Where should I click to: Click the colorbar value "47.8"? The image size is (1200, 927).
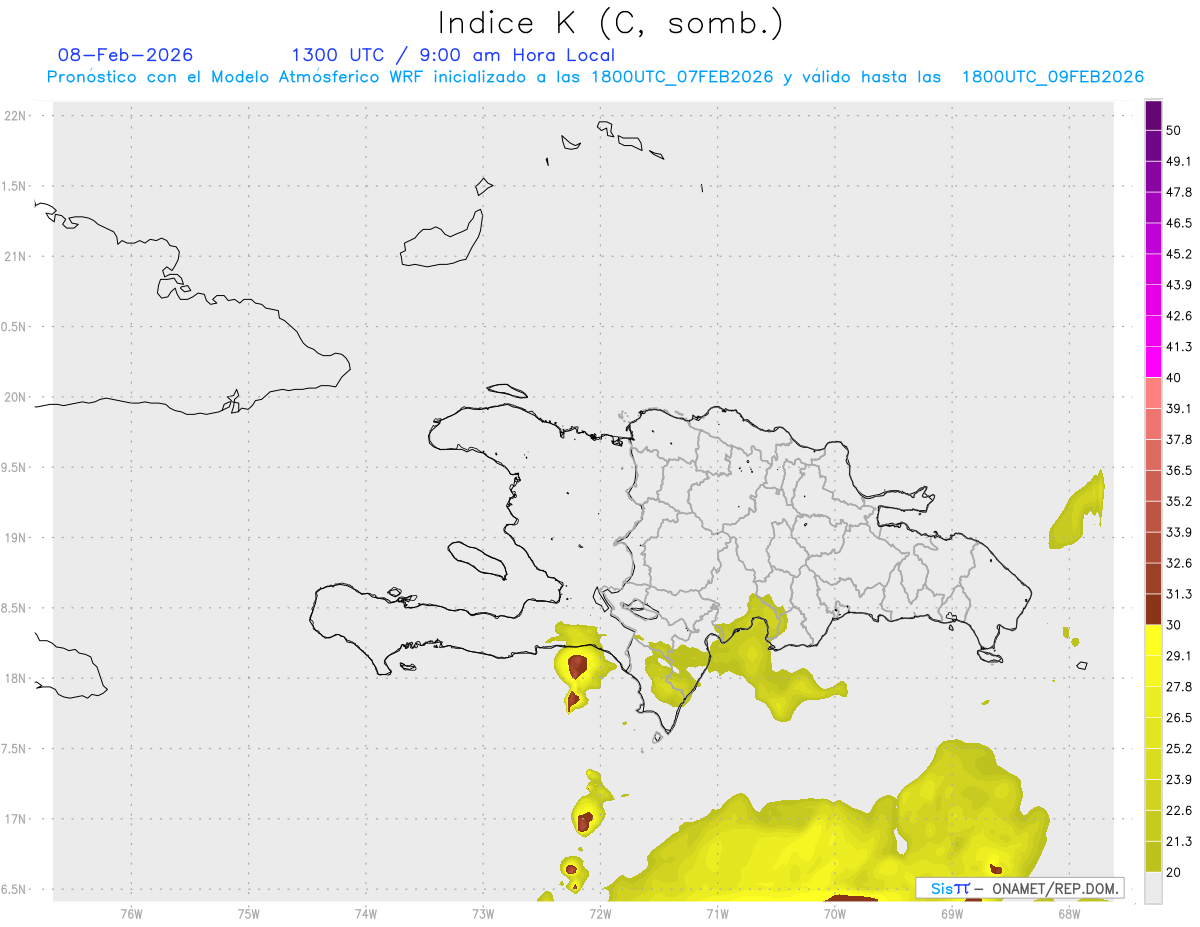(x=1179, y=193)
